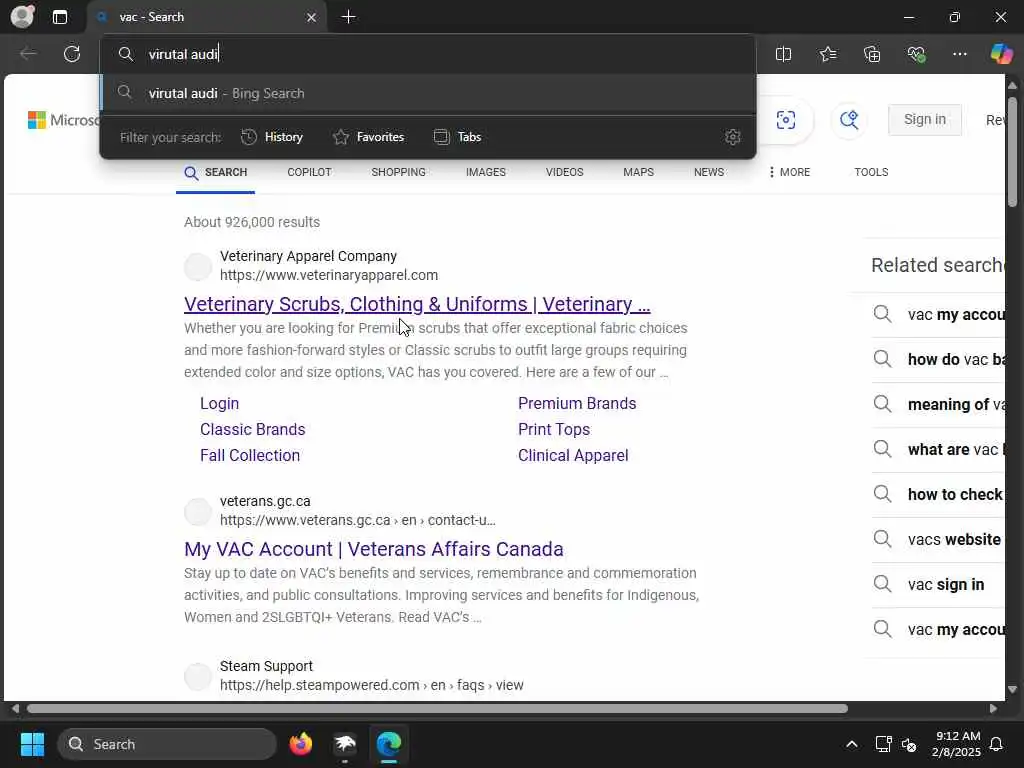The width and height of the screenshot is (1024, 768).
Task: Open the tab actions menu icon
Action: coord(60,17)
